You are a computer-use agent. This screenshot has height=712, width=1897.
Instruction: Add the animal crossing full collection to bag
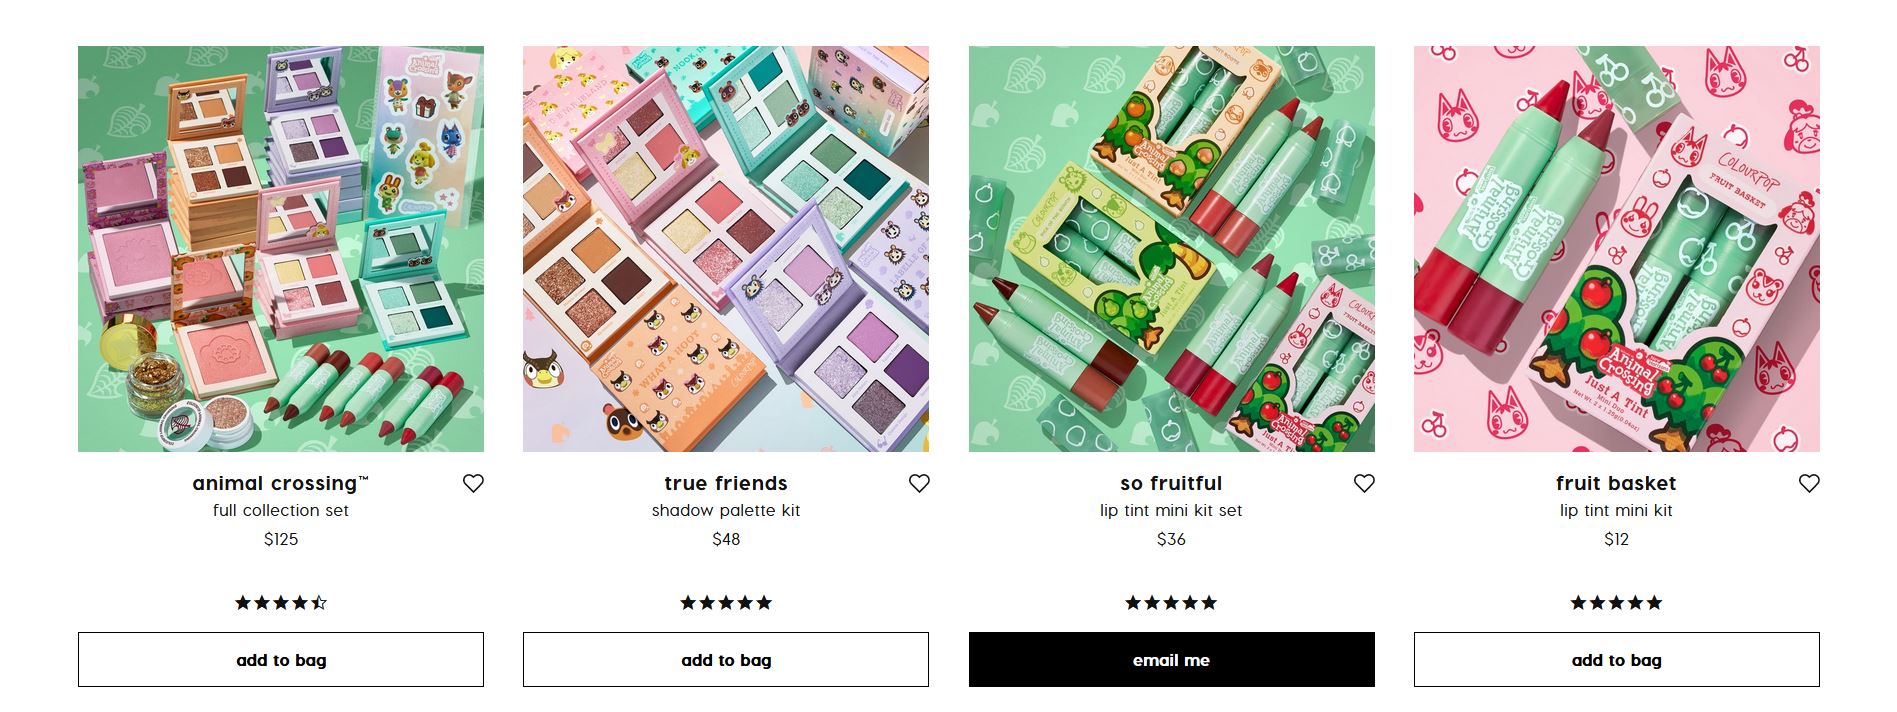tap(281, 660)
